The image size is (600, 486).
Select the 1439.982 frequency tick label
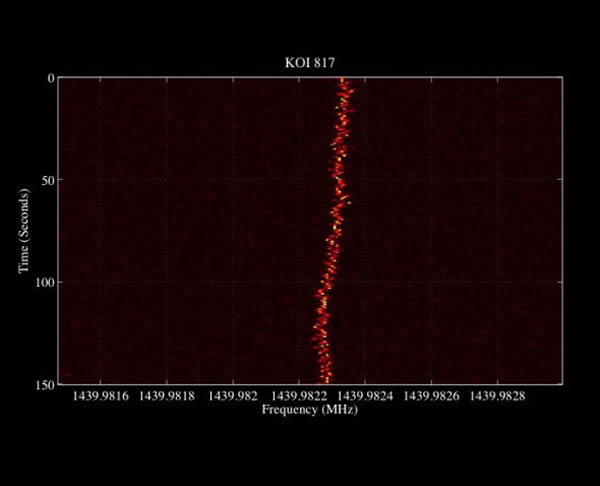(234, 397)
